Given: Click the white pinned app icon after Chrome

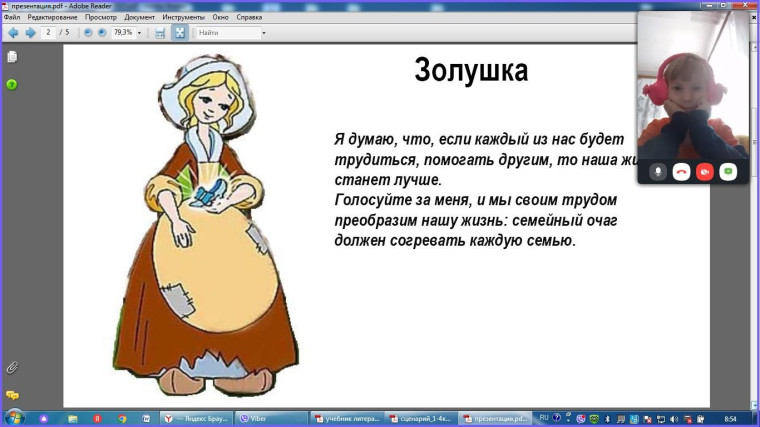Looking at the screenshot, I should (x=146, y=419).
